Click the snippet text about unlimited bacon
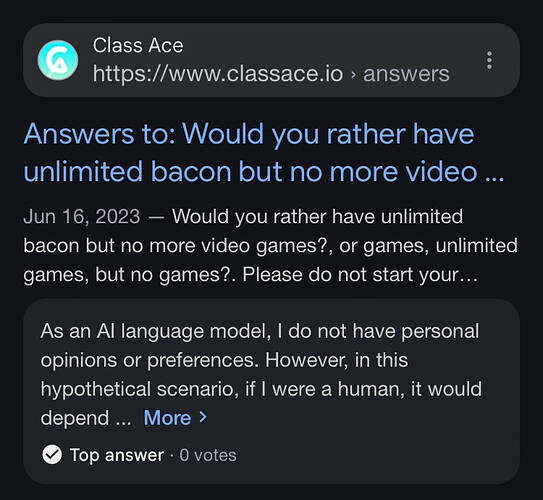The width and height of the screenshot is (543, 500). [x=270, y=245]
